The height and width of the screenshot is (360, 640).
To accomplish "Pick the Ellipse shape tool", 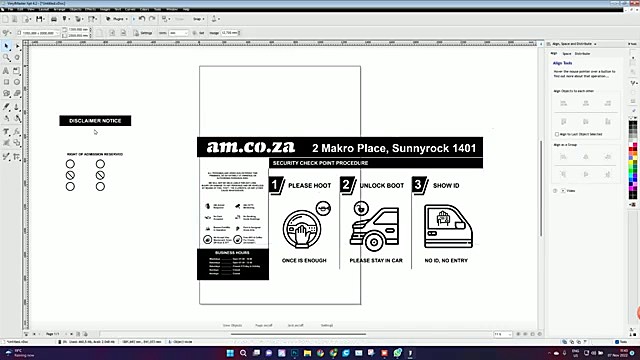I will tap(17, 82).
